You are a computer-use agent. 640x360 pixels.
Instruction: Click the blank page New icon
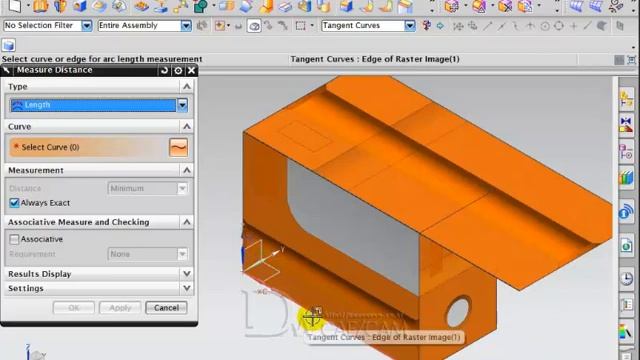point(15,6)
